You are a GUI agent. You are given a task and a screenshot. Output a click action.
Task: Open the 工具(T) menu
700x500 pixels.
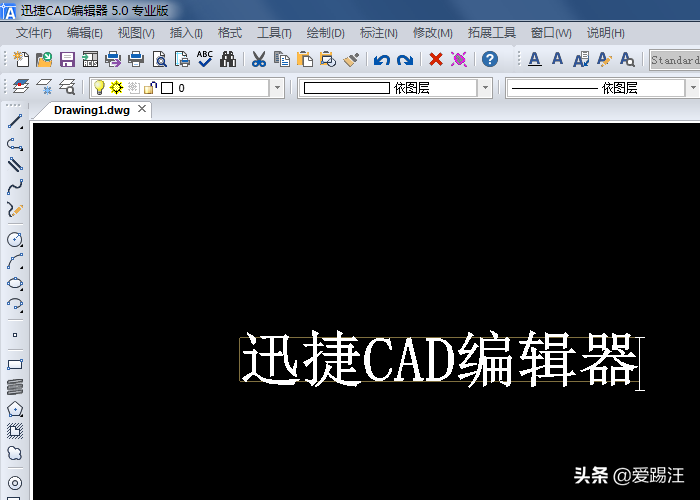coord(274,33)
